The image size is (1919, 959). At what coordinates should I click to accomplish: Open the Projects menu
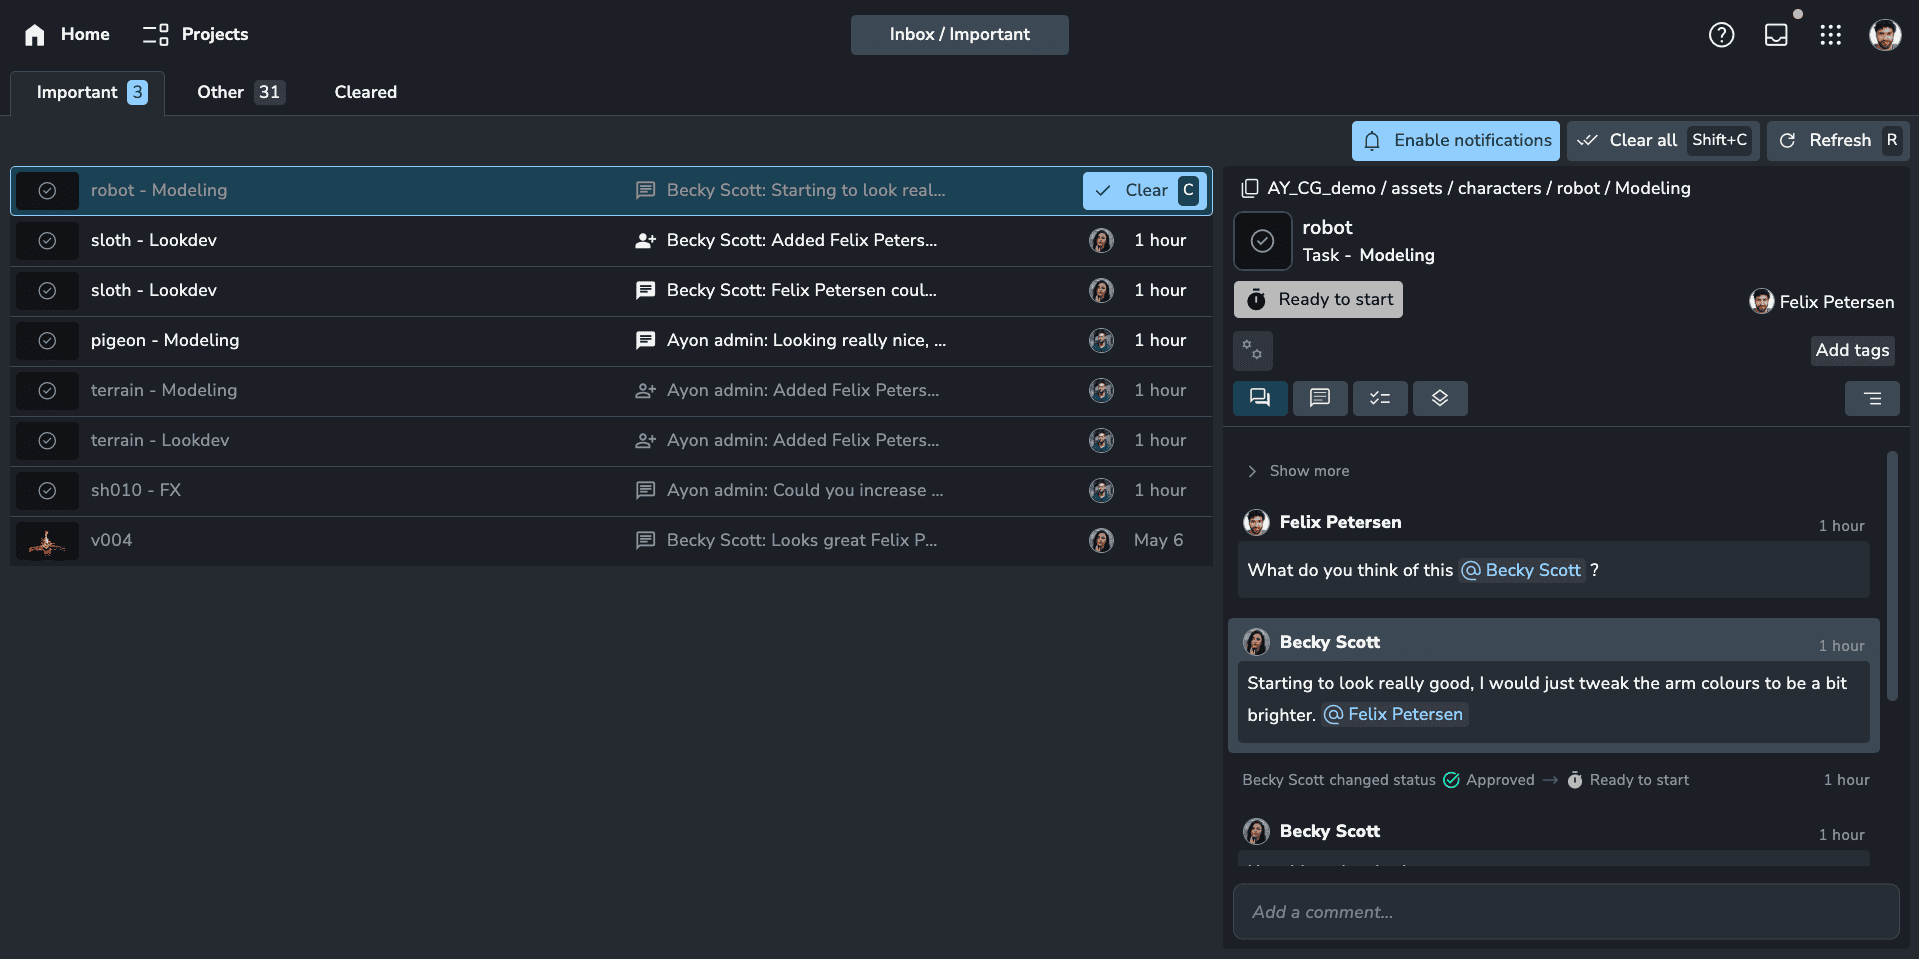(195, 34)
